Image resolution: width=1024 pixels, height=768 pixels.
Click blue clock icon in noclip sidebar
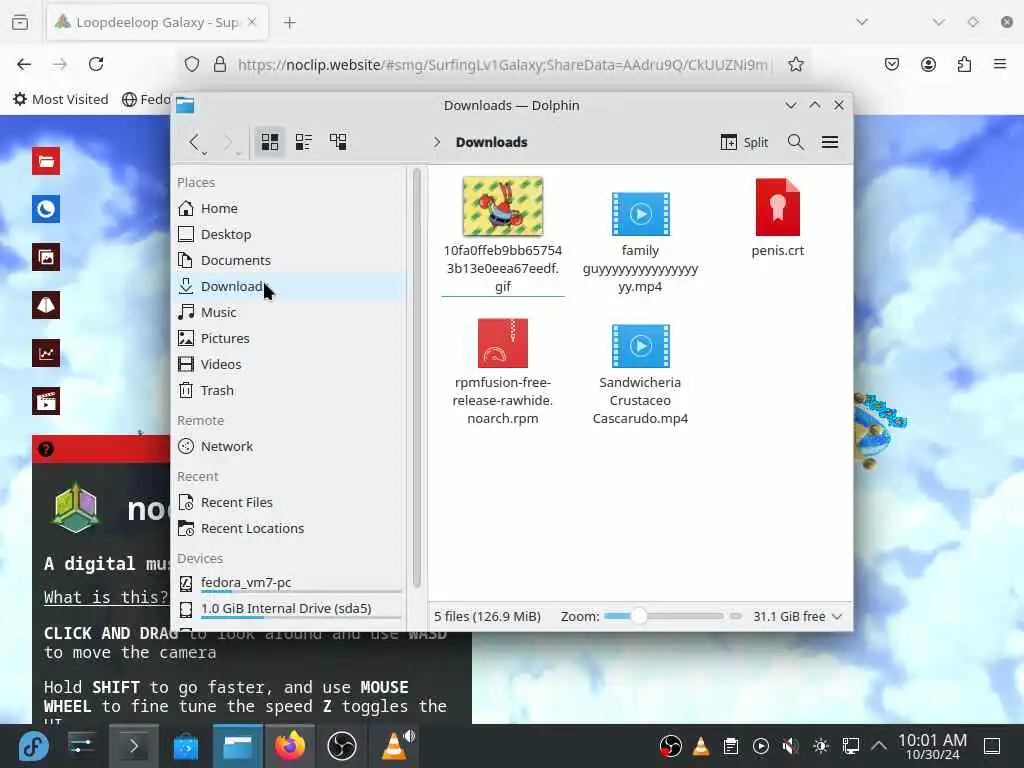[x=46, y=209]
